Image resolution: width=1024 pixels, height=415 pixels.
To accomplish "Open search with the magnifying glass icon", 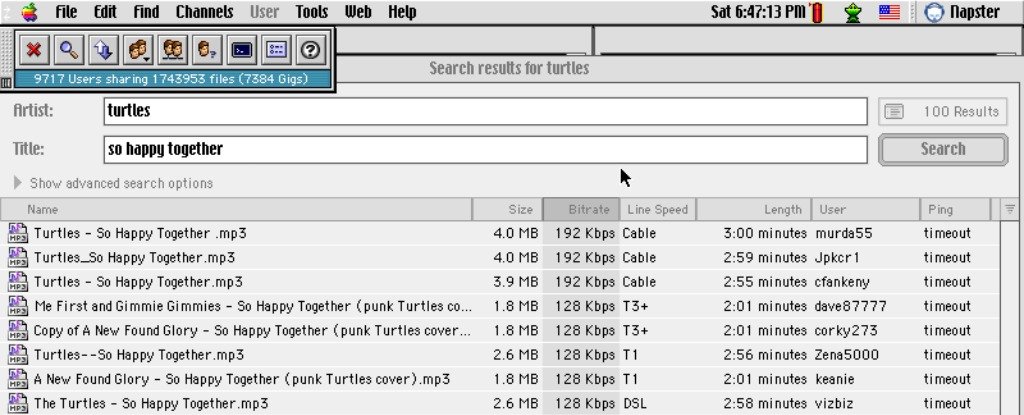I will point(69,50).
